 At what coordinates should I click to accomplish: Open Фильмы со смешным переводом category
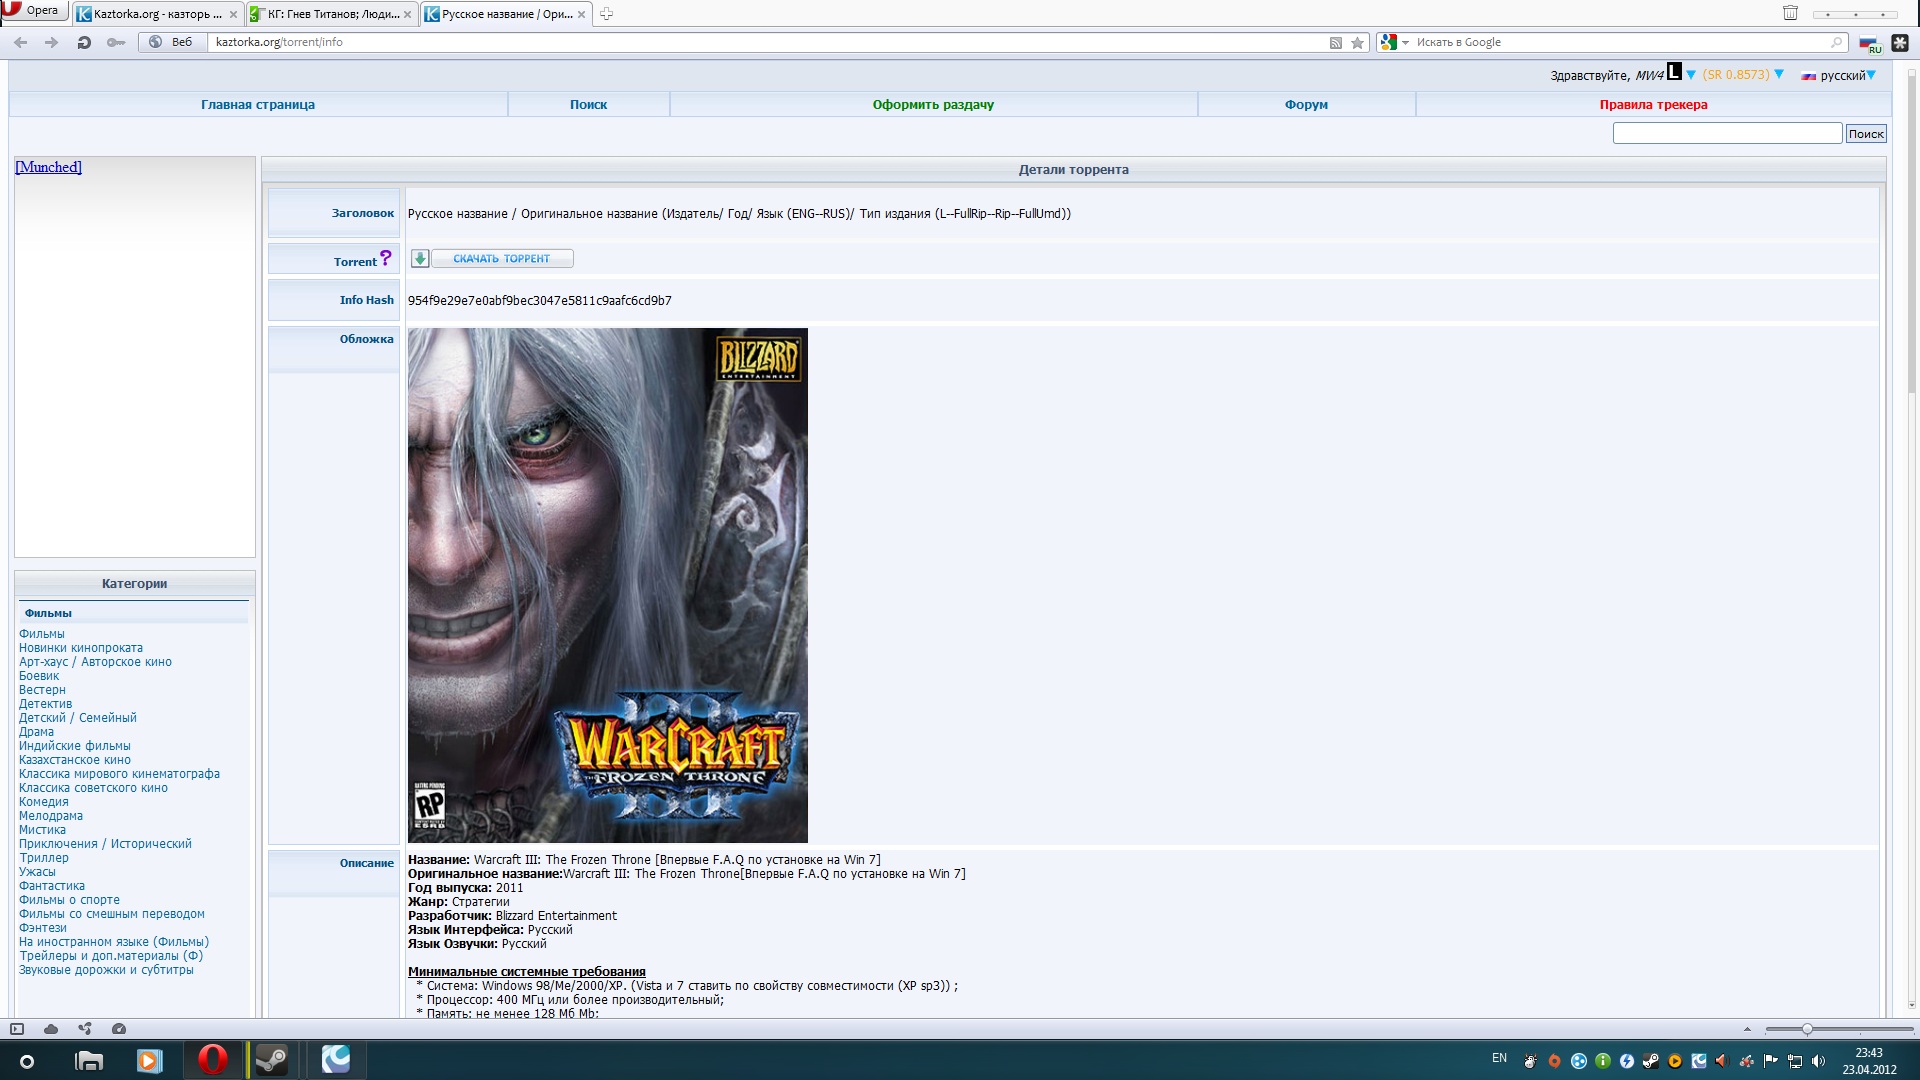tap(112, 914)
